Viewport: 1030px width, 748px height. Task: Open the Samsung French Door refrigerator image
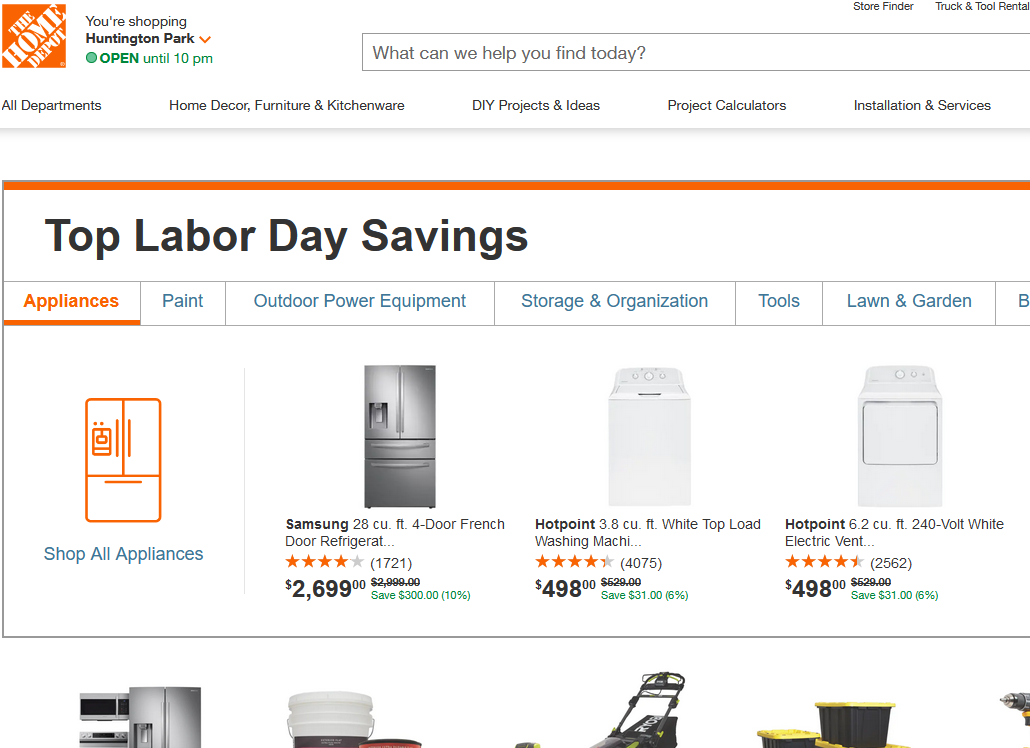click(x=400, y=436)
